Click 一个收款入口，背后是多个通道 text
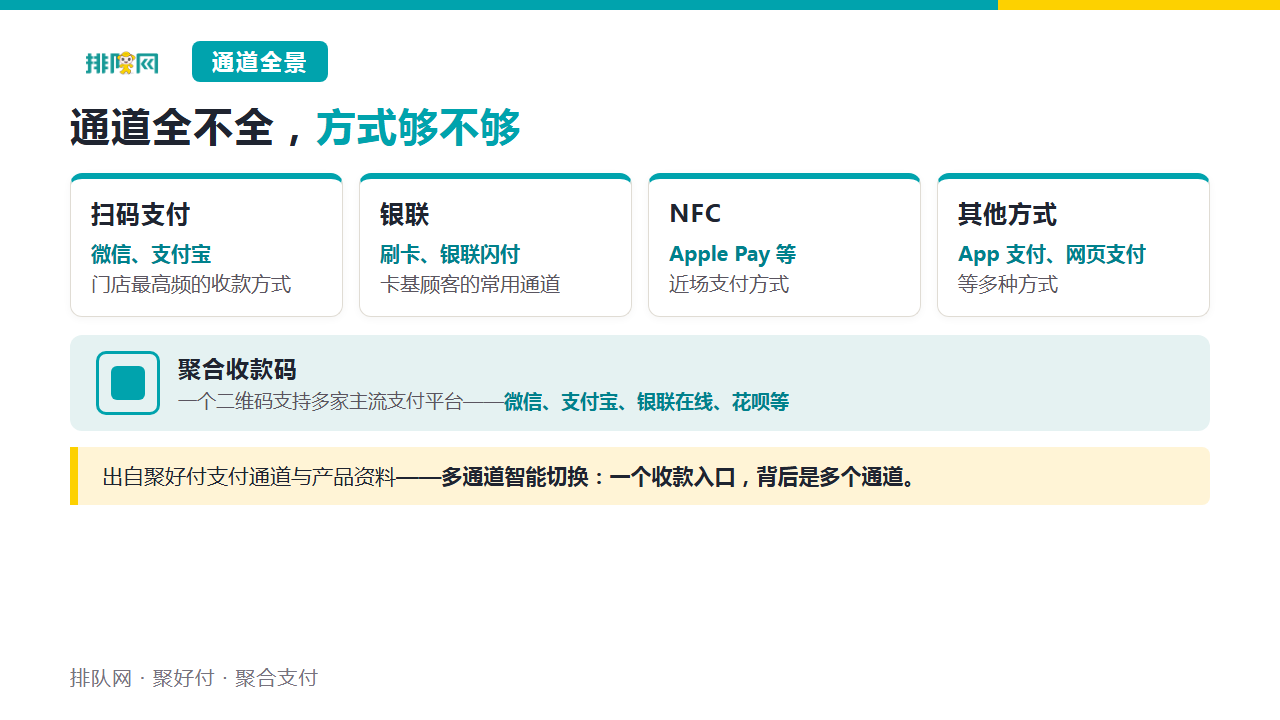The height and width of the screenshot is (720, 1280). (755, 477)
